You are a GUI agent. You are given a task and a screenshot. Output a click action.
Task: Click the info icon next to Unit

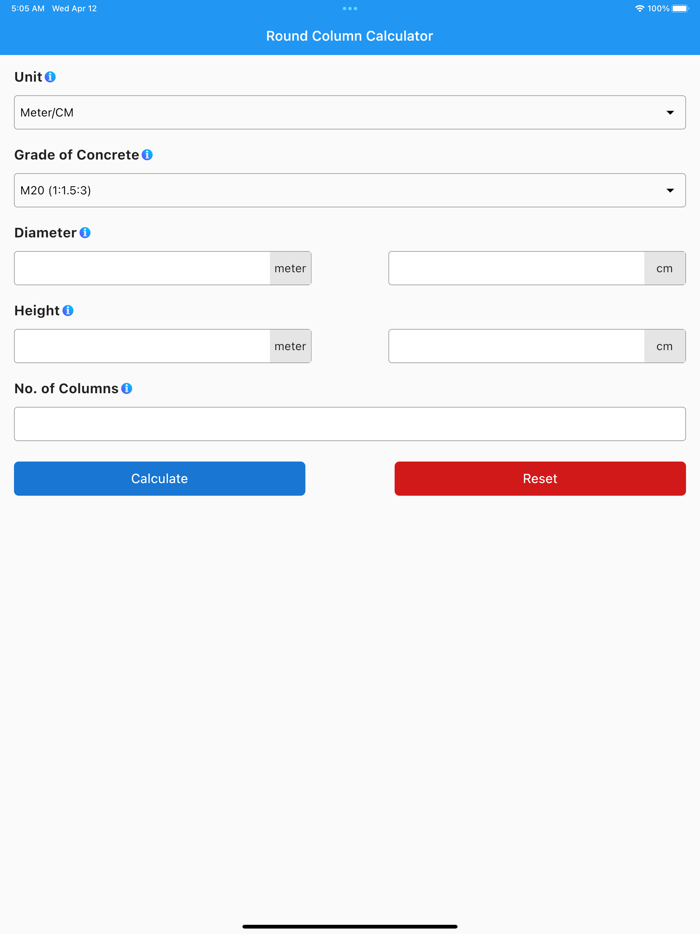point(50,76)
